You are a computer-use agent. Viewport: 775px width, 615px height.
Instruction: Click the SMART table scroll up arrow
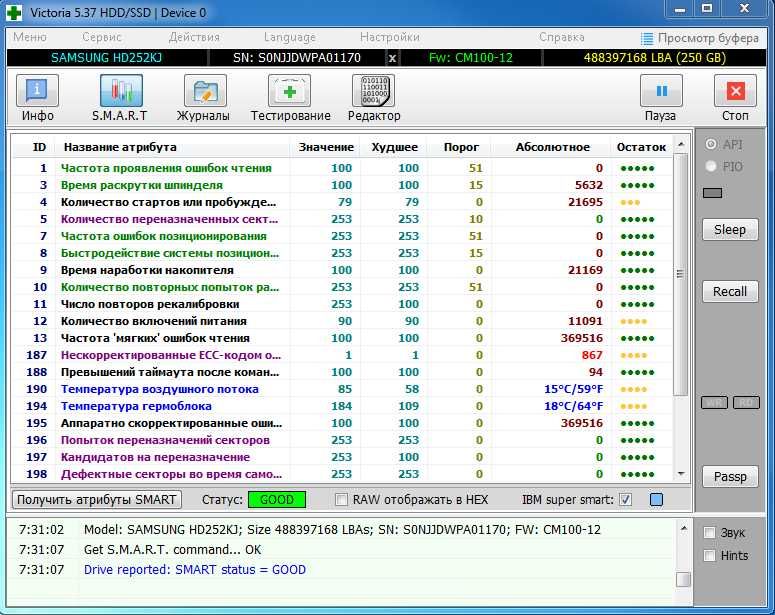(681, 144)
